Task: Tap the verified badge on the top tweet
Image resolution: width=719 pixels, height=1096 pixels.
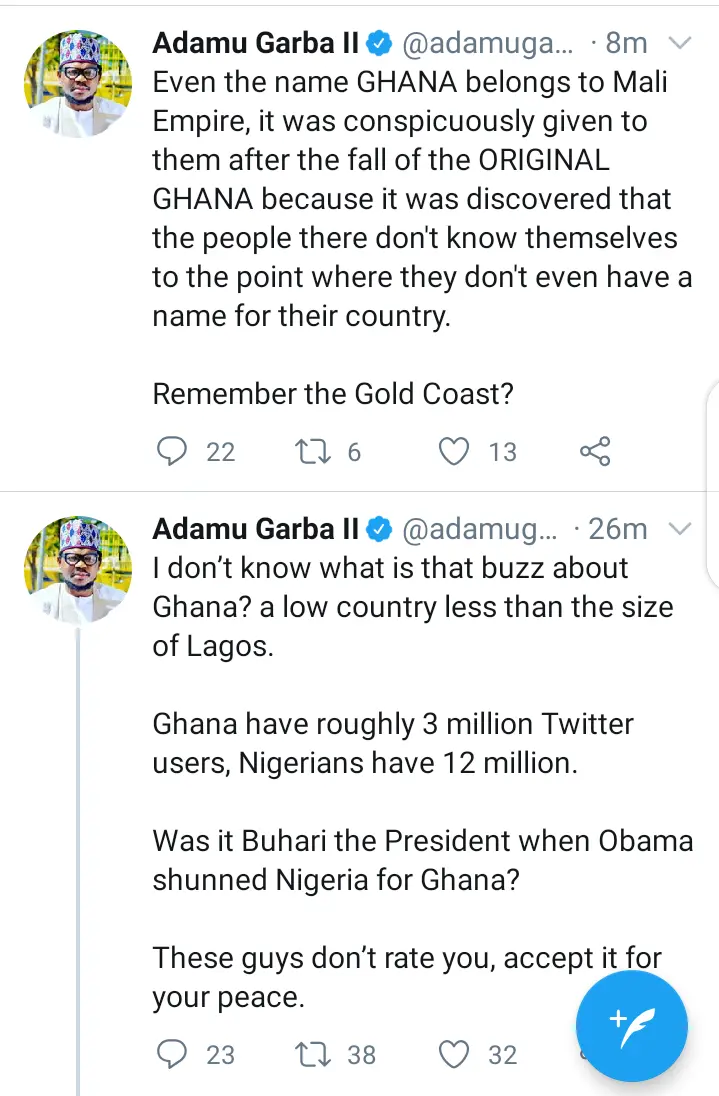Action: tap(378, 44)
